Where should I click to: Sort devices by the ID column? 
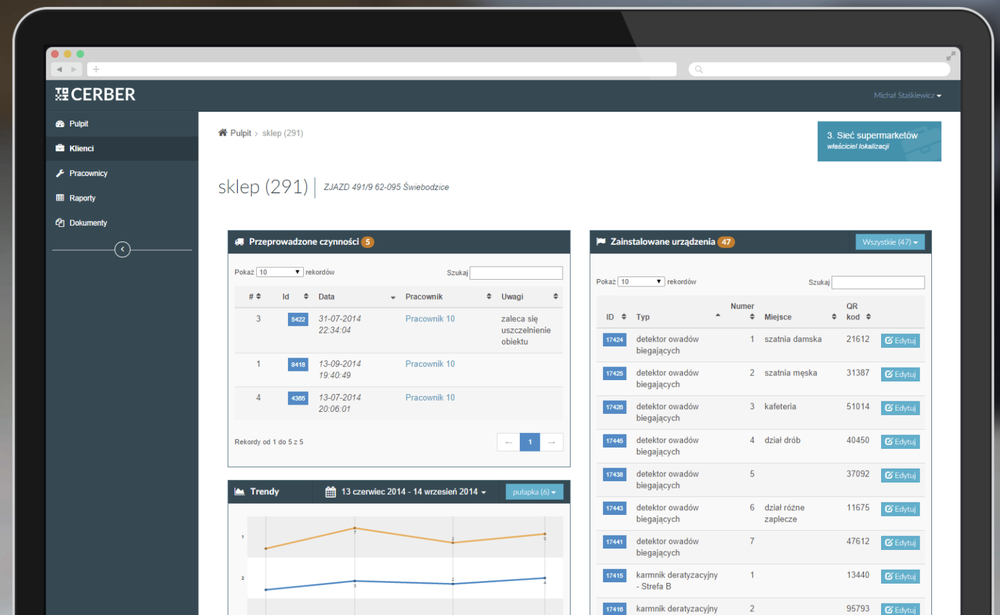coord(615,317)
